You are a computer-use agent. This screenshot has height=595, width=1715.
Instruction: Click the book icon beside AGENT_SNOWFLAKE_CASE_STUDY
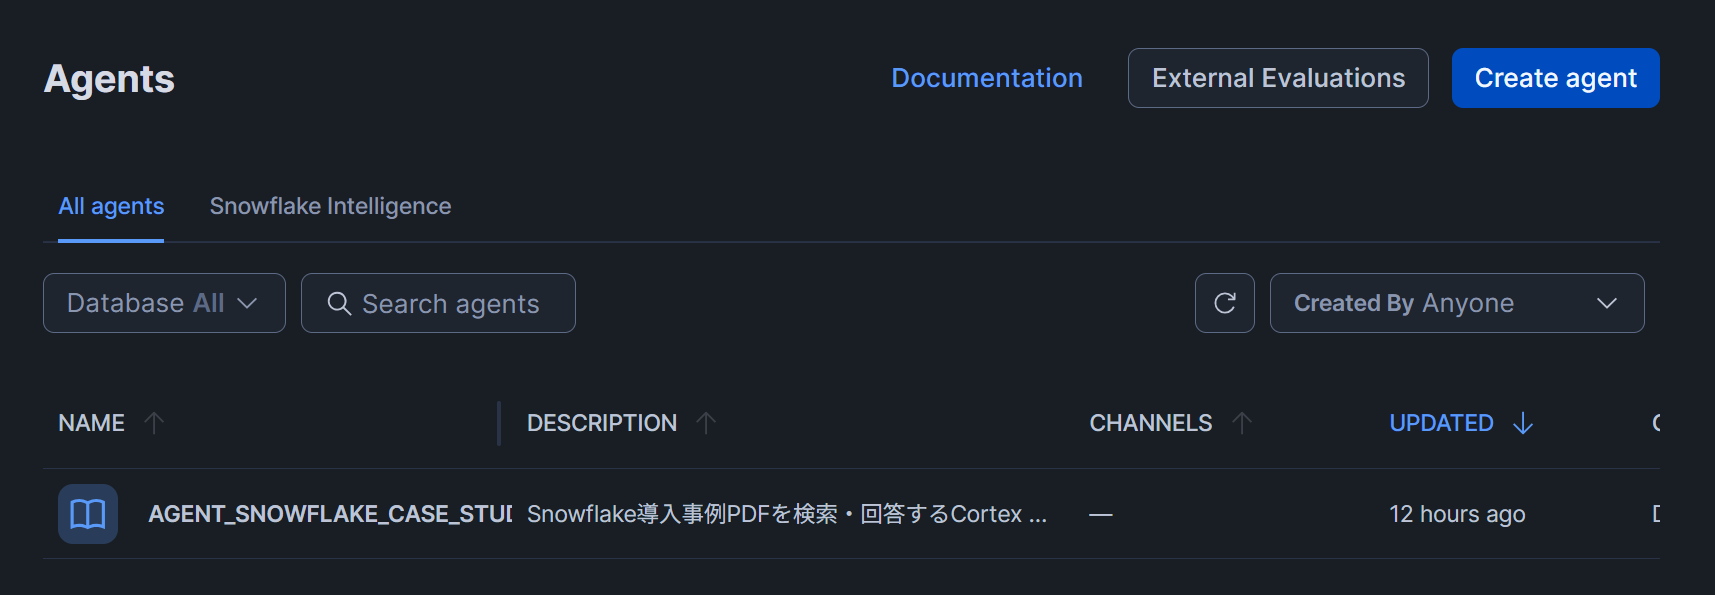point(88,514)
